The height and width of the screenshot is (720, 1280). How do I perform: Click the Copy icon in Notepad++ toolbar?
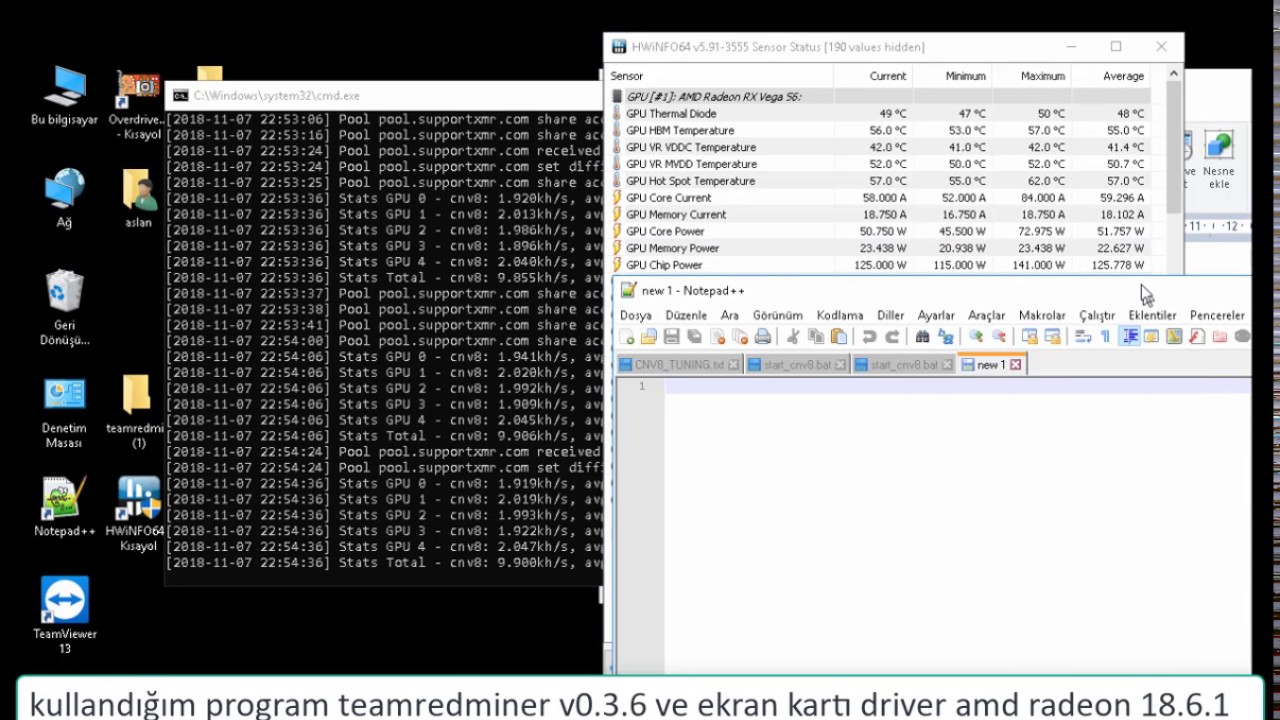816,337
